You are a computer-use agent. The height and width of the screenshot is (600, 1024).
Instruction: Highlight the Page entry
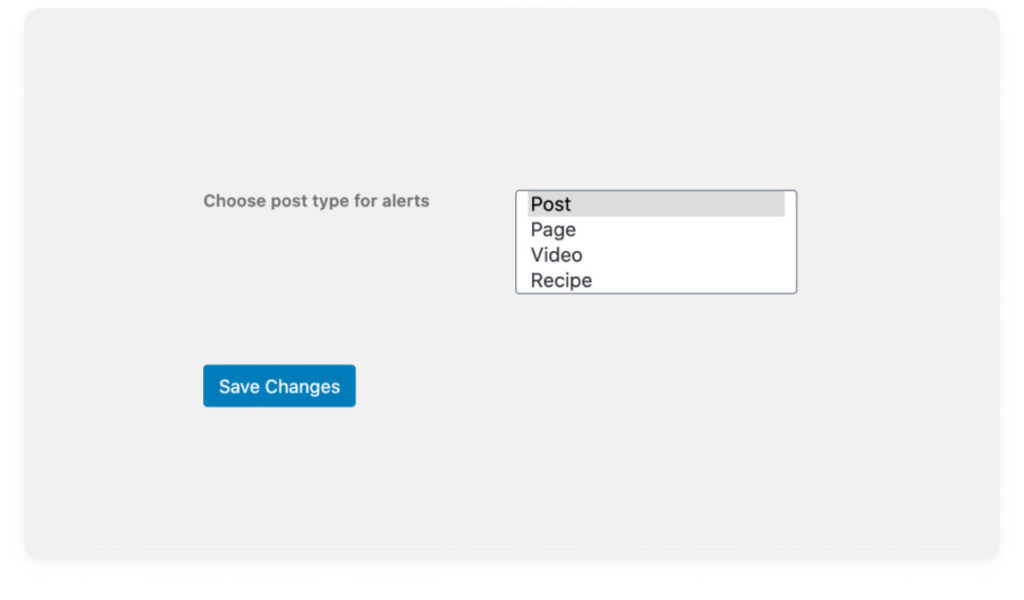click(x=656, y=230)
